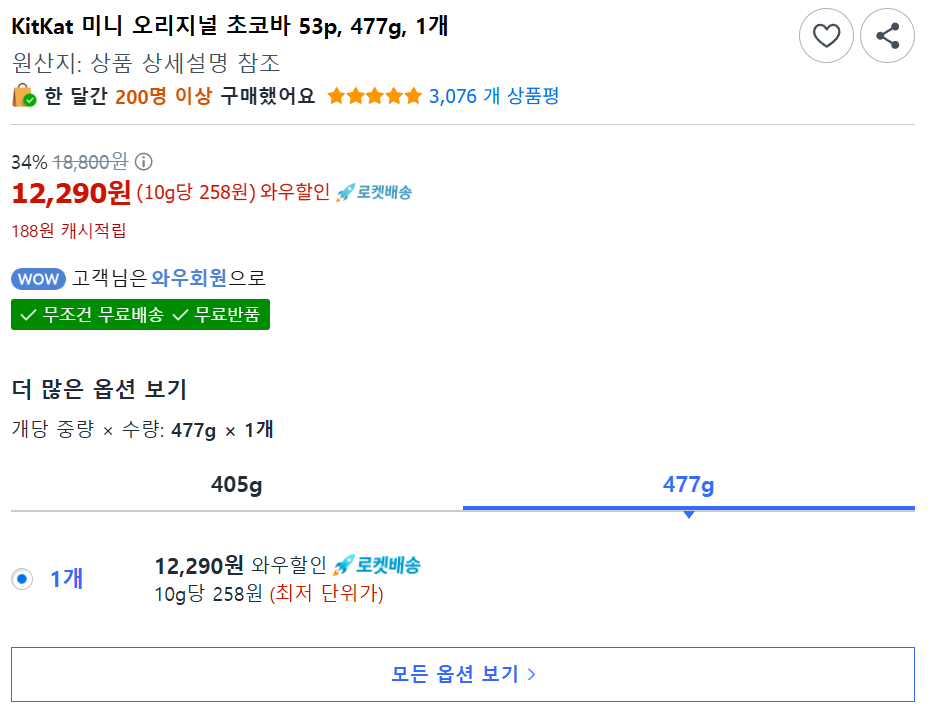Click the heart wishlist icon
The image size is (937, 717).
click(826, 37)
